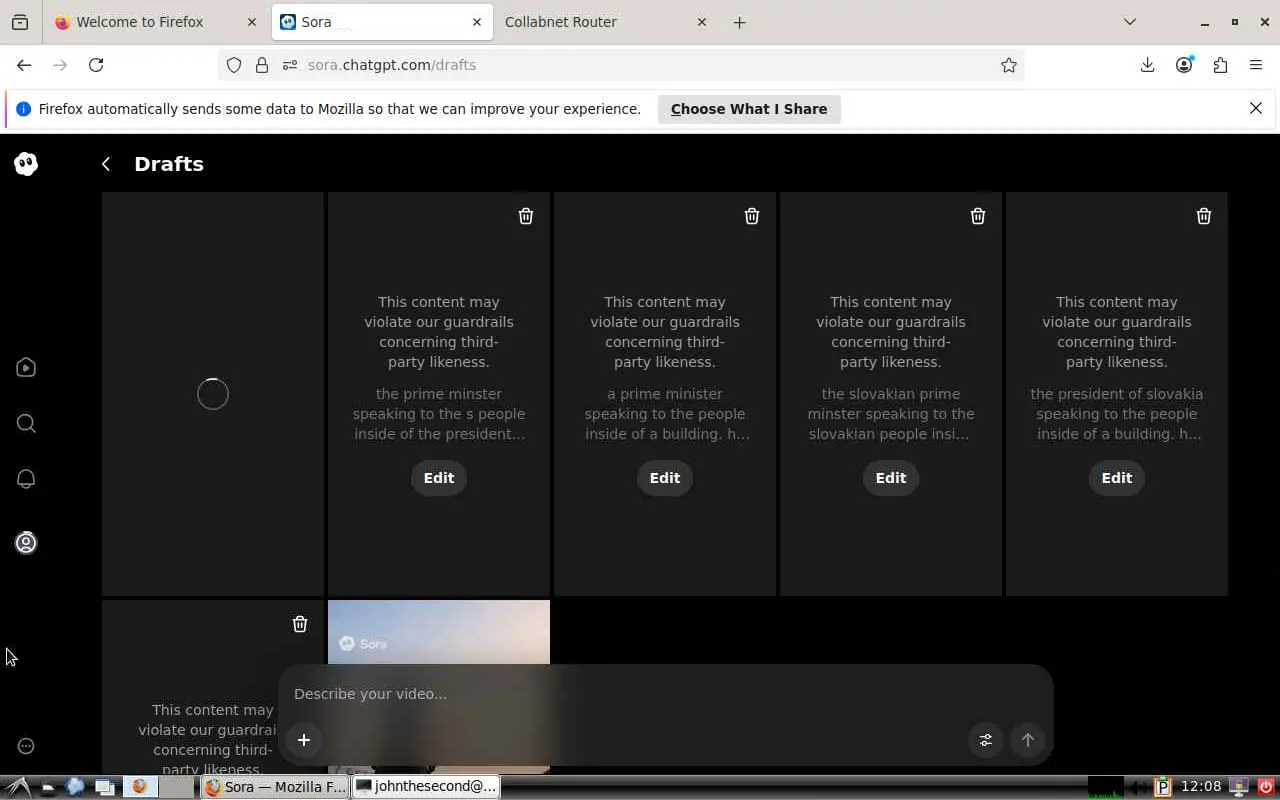The height and width of the screenshot is (800, 1280).
Task: Click the "Drafts" page heading
Action: (169, 164)
